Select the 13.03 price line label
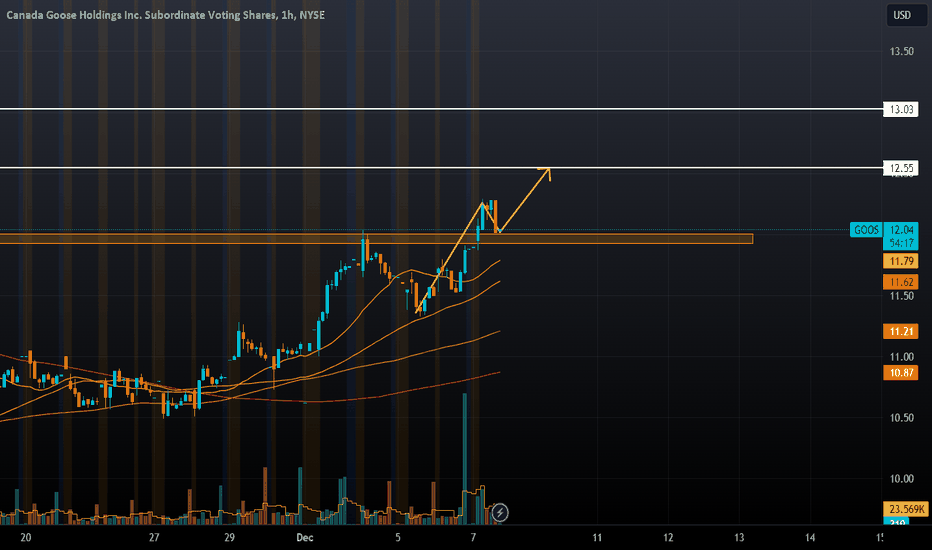 pyautogui.click(x=900, y=109)
